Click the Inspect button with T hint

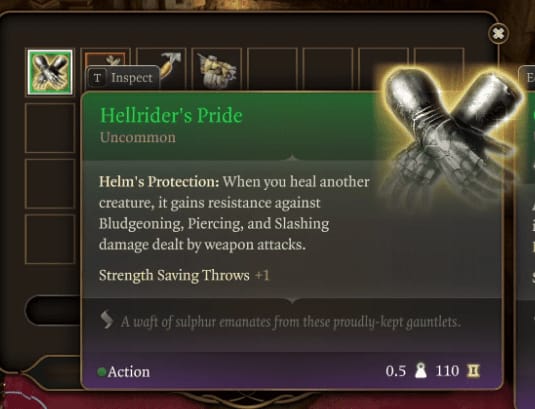pyautogui.click(x=122, y=77)
